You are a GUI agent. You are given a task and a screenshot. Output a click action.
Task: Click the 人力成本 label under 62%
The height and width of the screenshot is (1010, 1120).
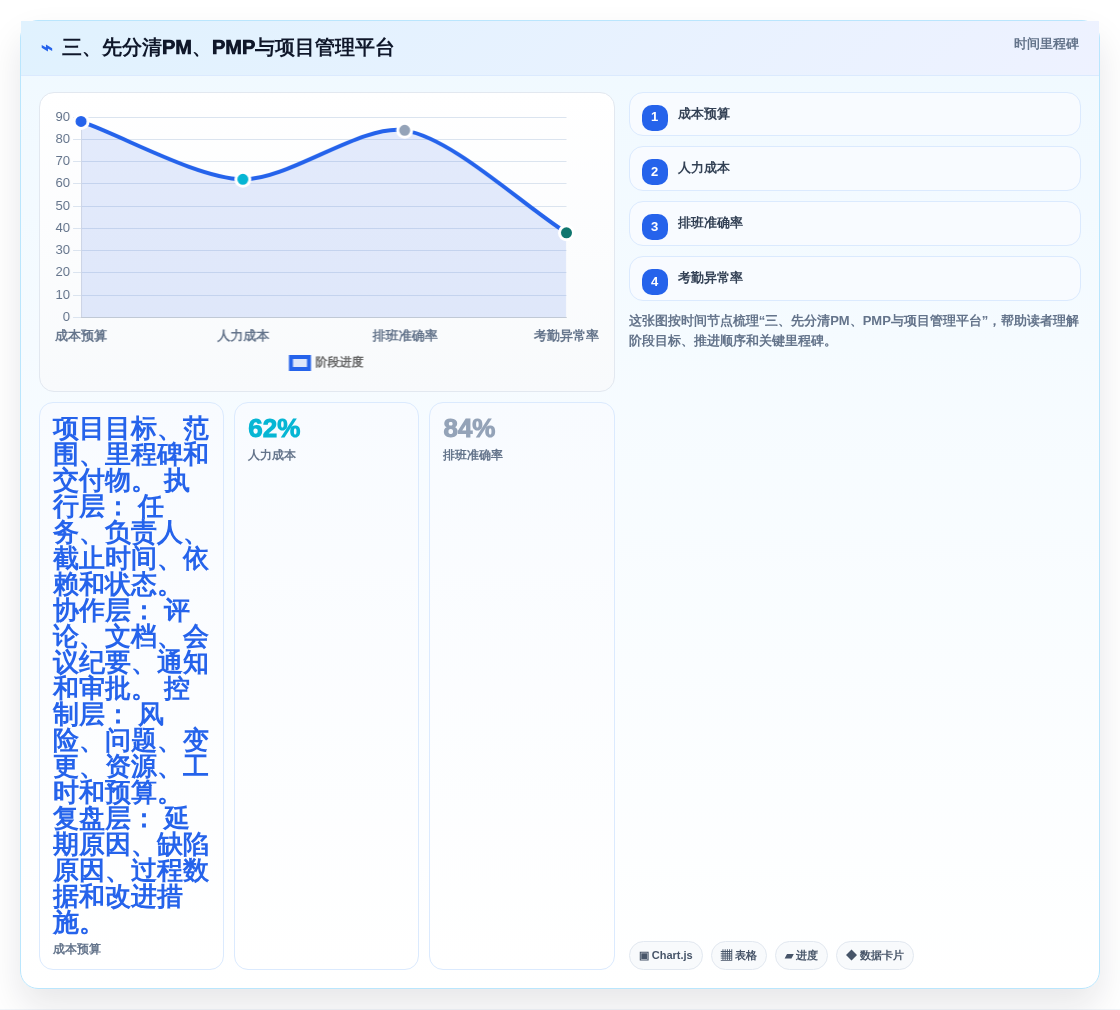pyautogui.click(x=271, y=455)
